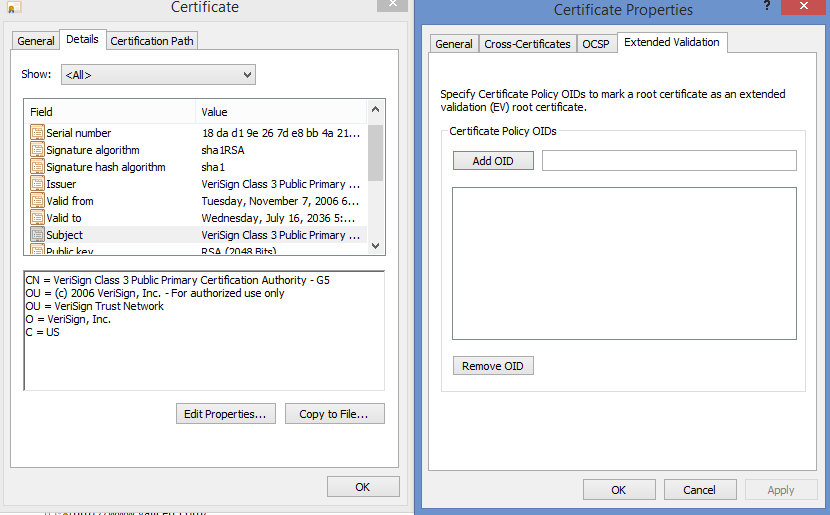The image size is (830, 515).
Task: Click the value 'Wednesday, July 16, 2036'
Action: pos(278,218)
